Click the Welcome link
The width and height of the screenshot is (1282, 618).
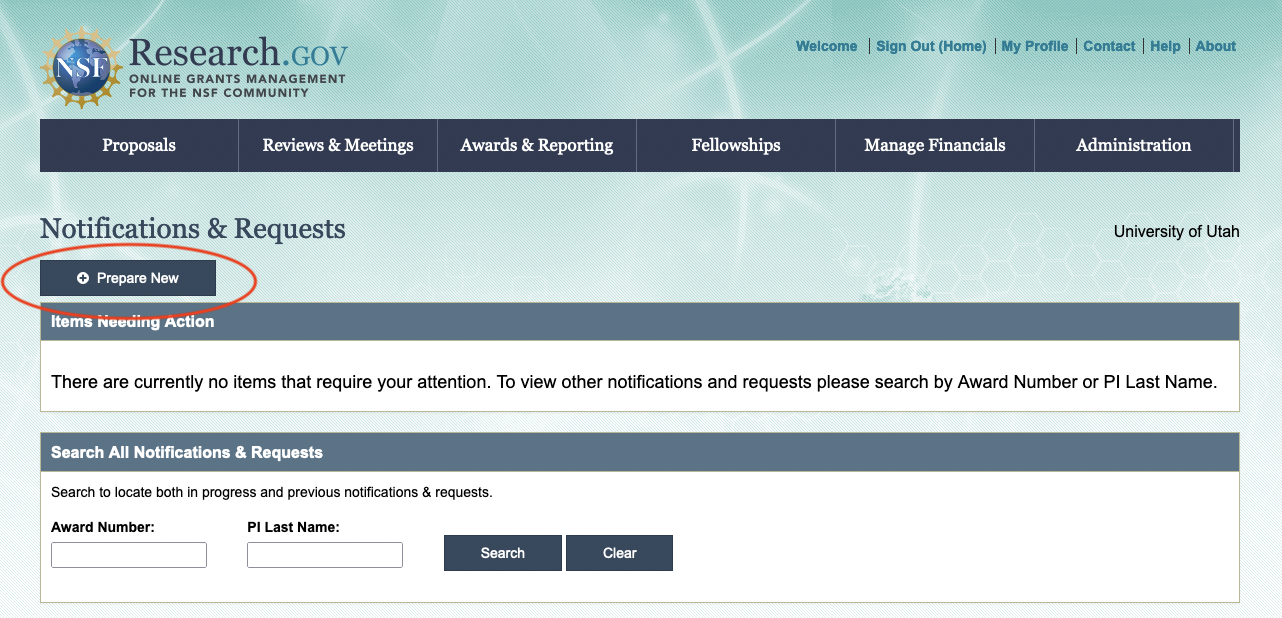coord(826,46)
